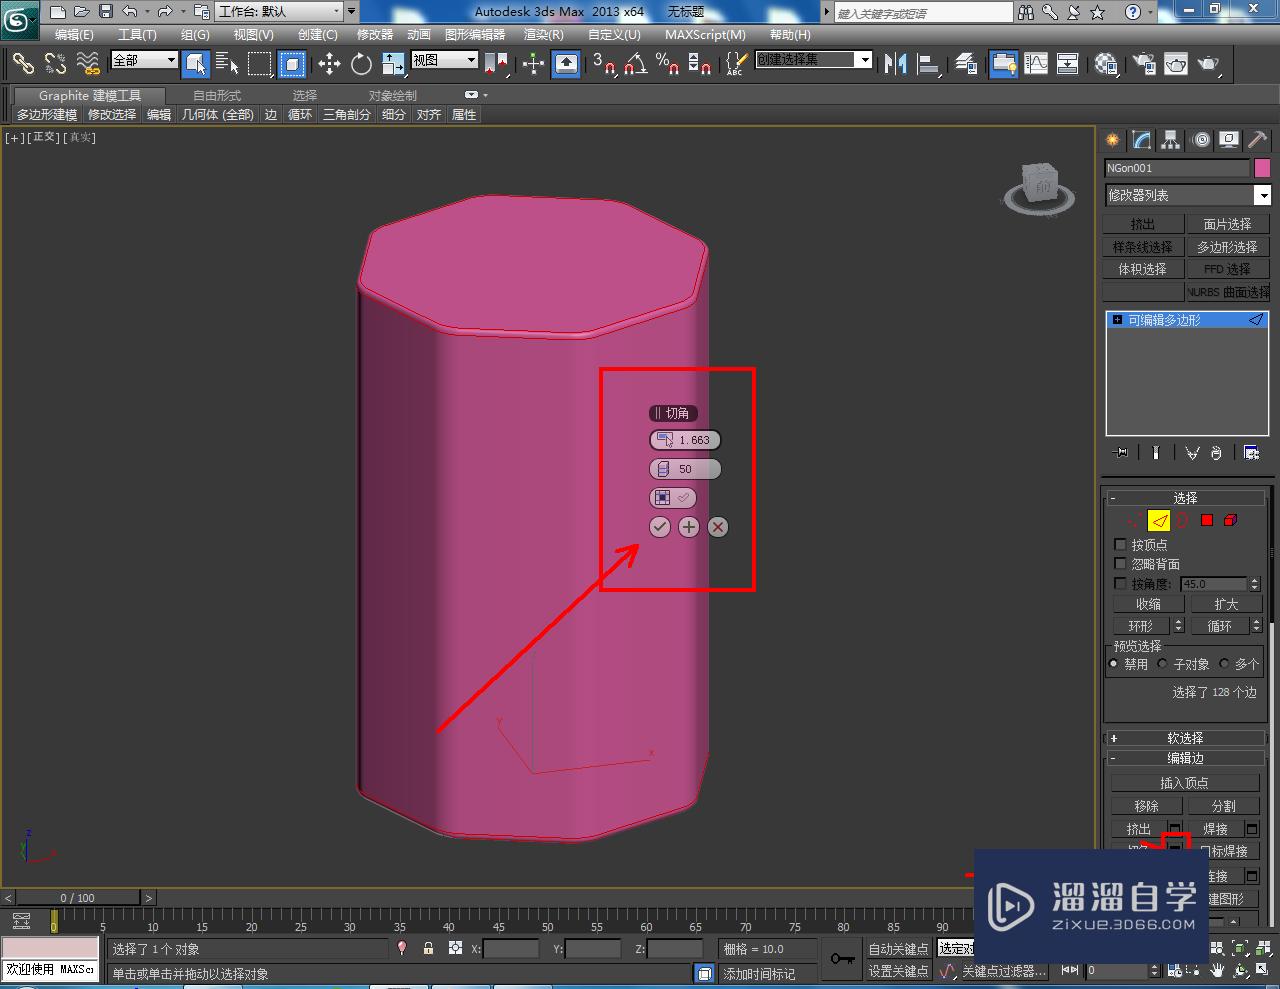Switch to the Hierarchy panel icon
The height and width of the screenshot is (989, 1280).
tap(1170, 140)
